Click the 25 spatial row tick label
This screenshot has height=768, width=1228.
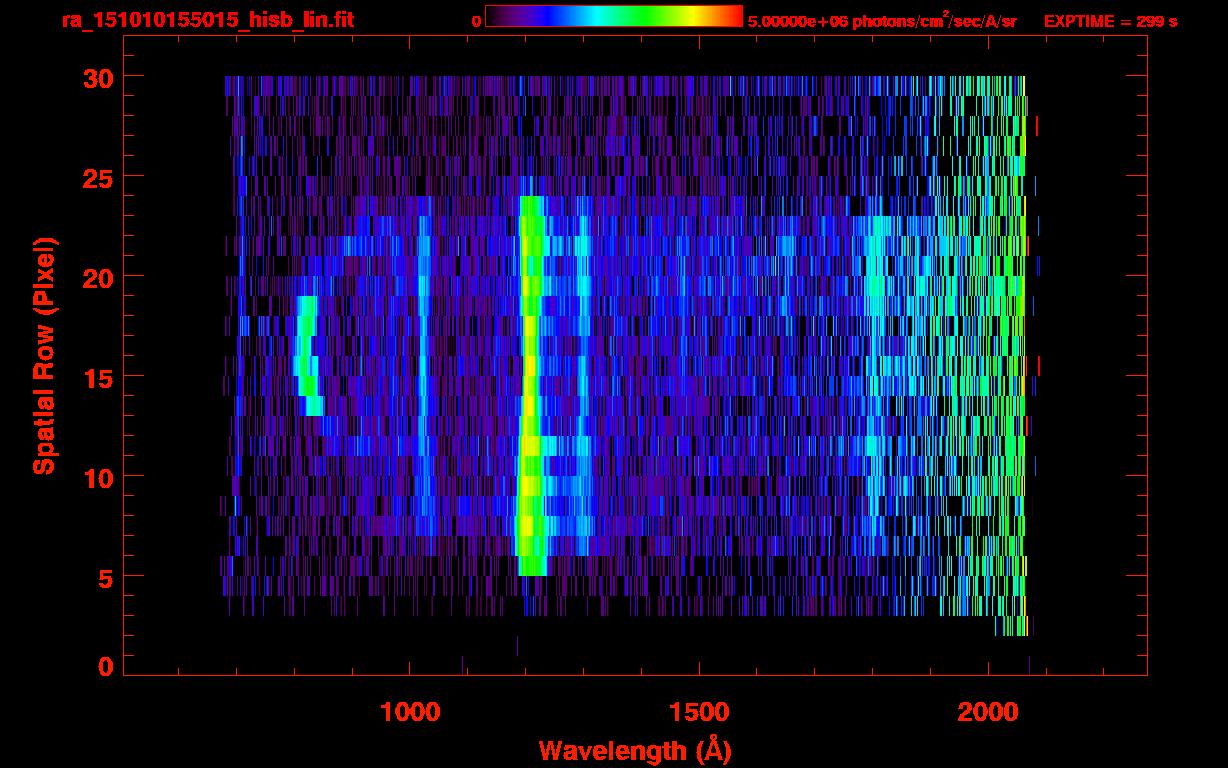[97, 177]
